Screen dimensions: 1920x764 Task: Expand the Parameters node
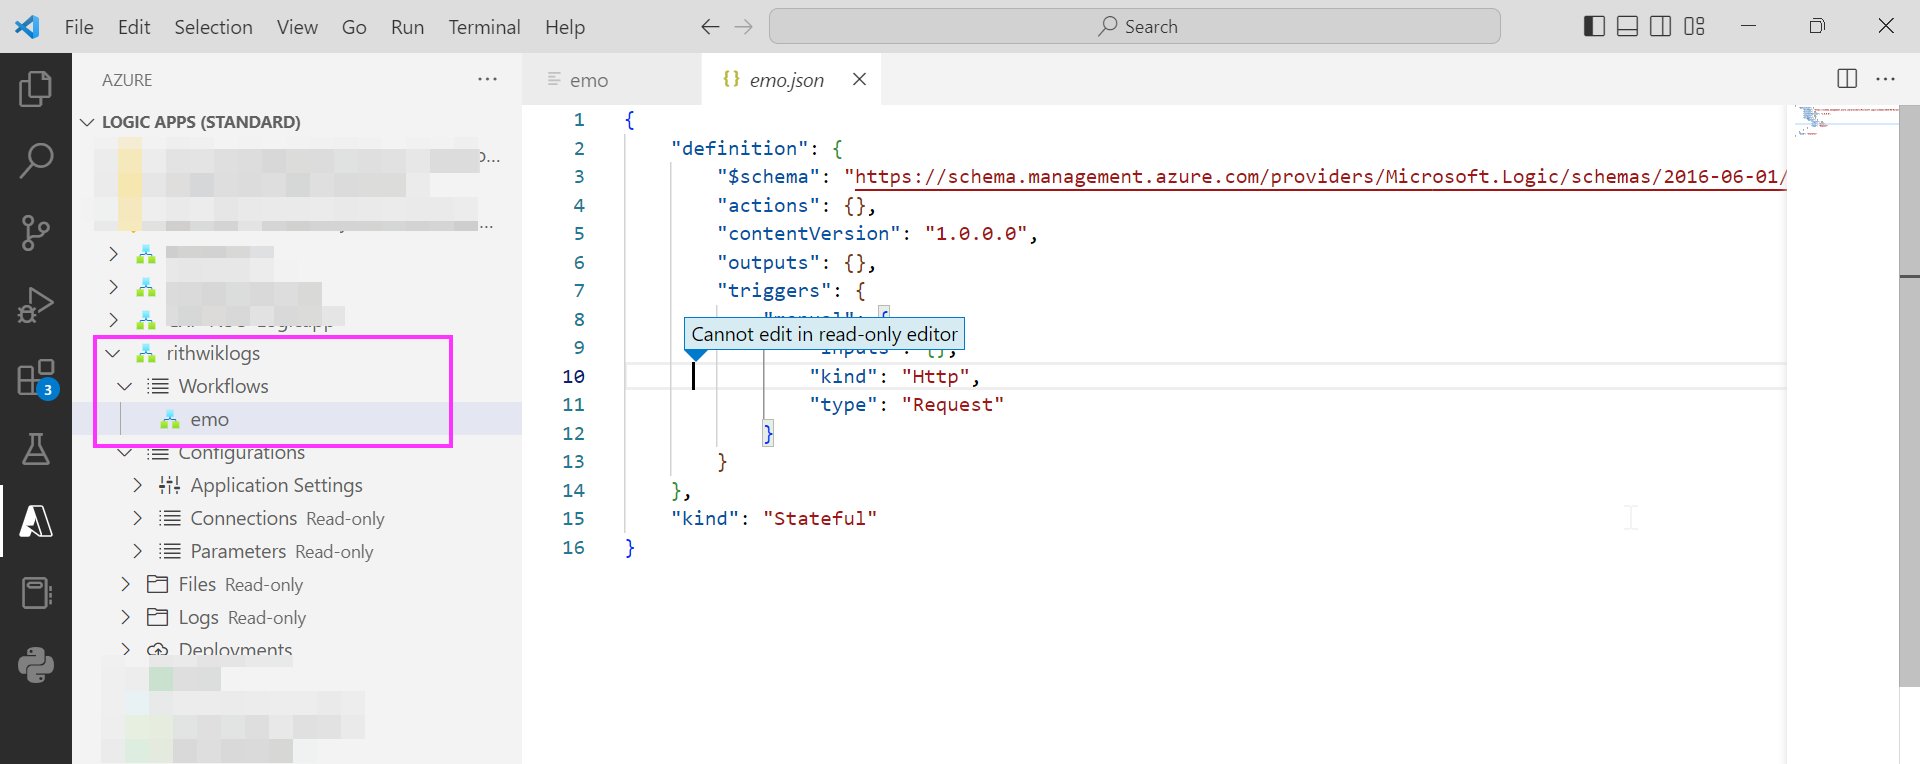click(x=137, y=551)
